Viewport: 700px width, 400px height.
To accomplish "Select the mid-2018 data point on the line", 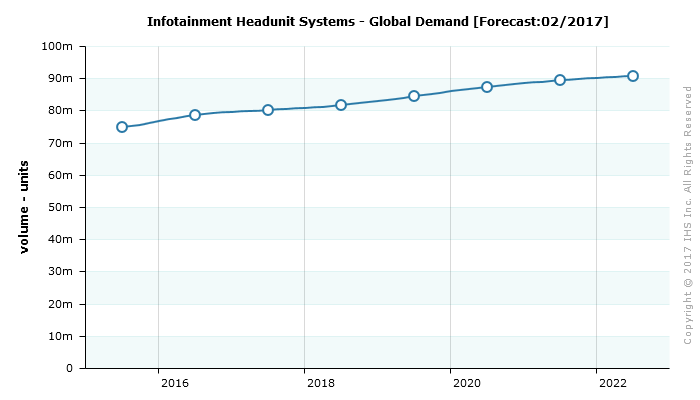I will [x=341, y=105].
